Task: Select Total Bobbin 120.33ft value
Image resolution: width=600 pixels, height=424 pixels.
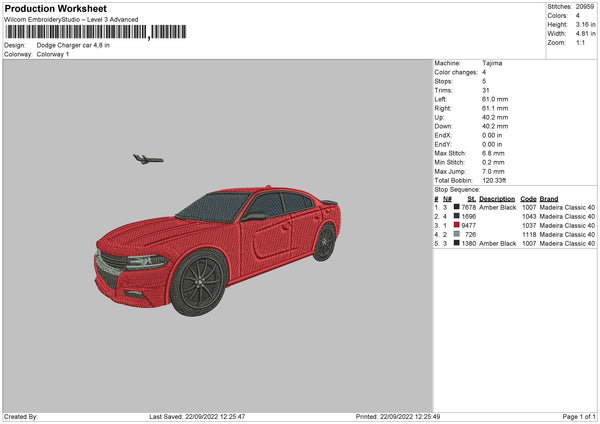Action: (494, 180)
